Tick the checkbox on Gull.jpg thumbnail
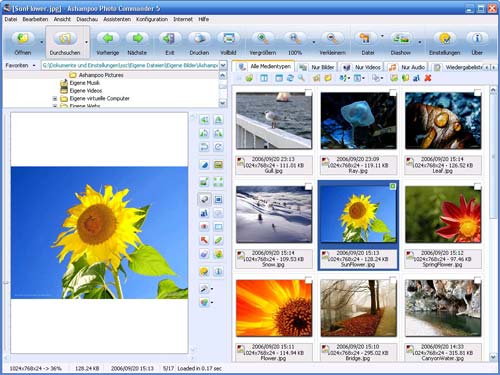 [x=308, y=93]
